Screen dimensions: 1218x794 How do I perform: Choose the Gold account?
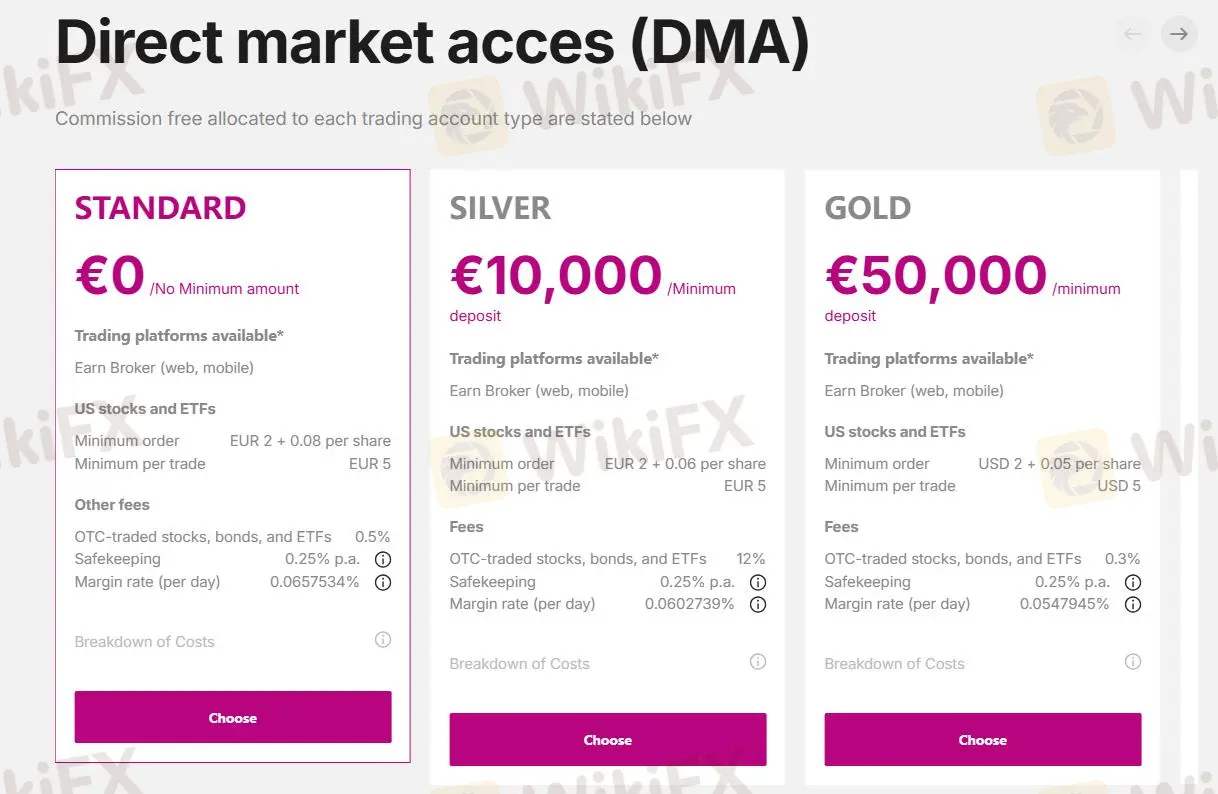[983, 739]
